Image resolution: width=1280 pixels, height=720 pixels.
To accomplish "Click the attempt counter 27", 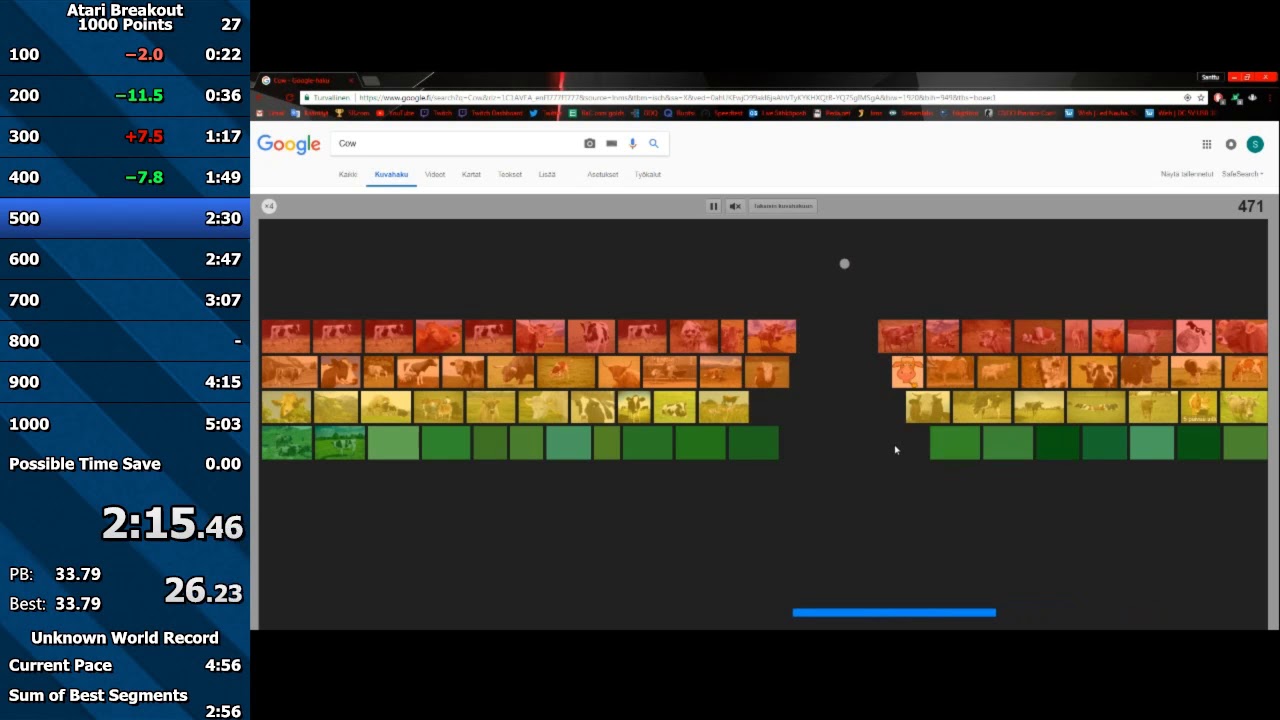I will tap(231, 24).
